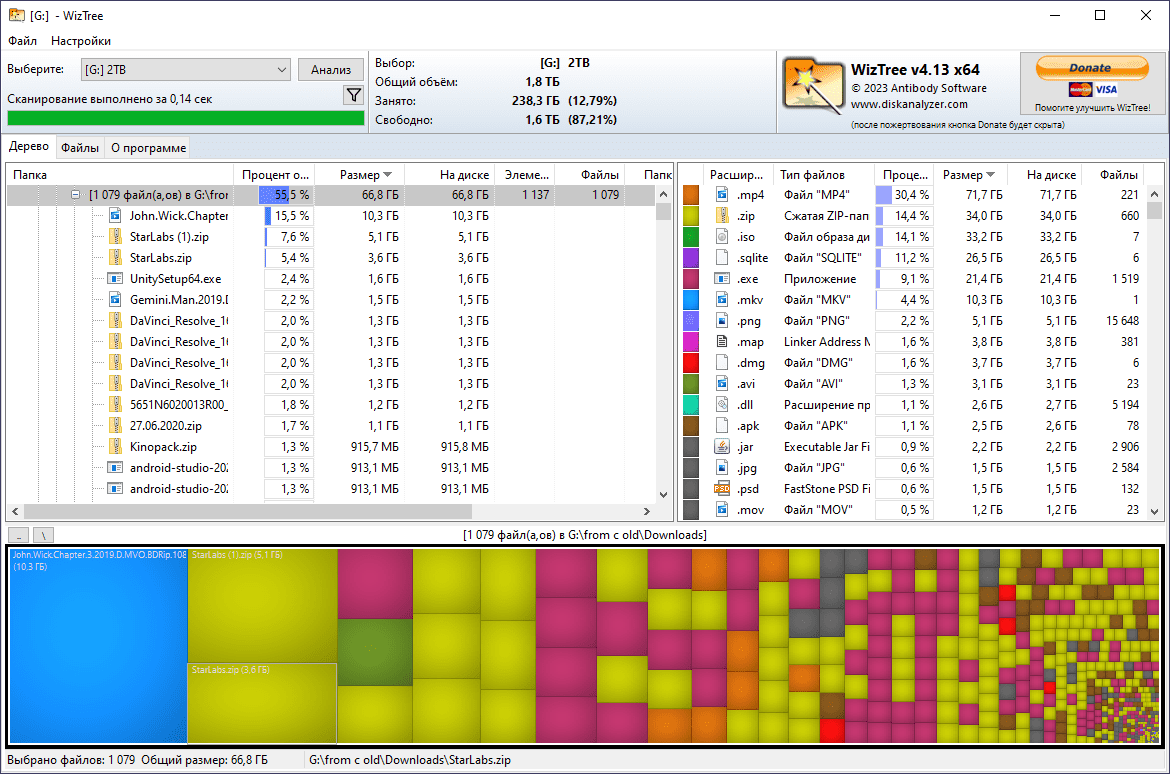Click the Тип файлов column header
This screenshot has height=774, width=1170.
tap(824, 175)
